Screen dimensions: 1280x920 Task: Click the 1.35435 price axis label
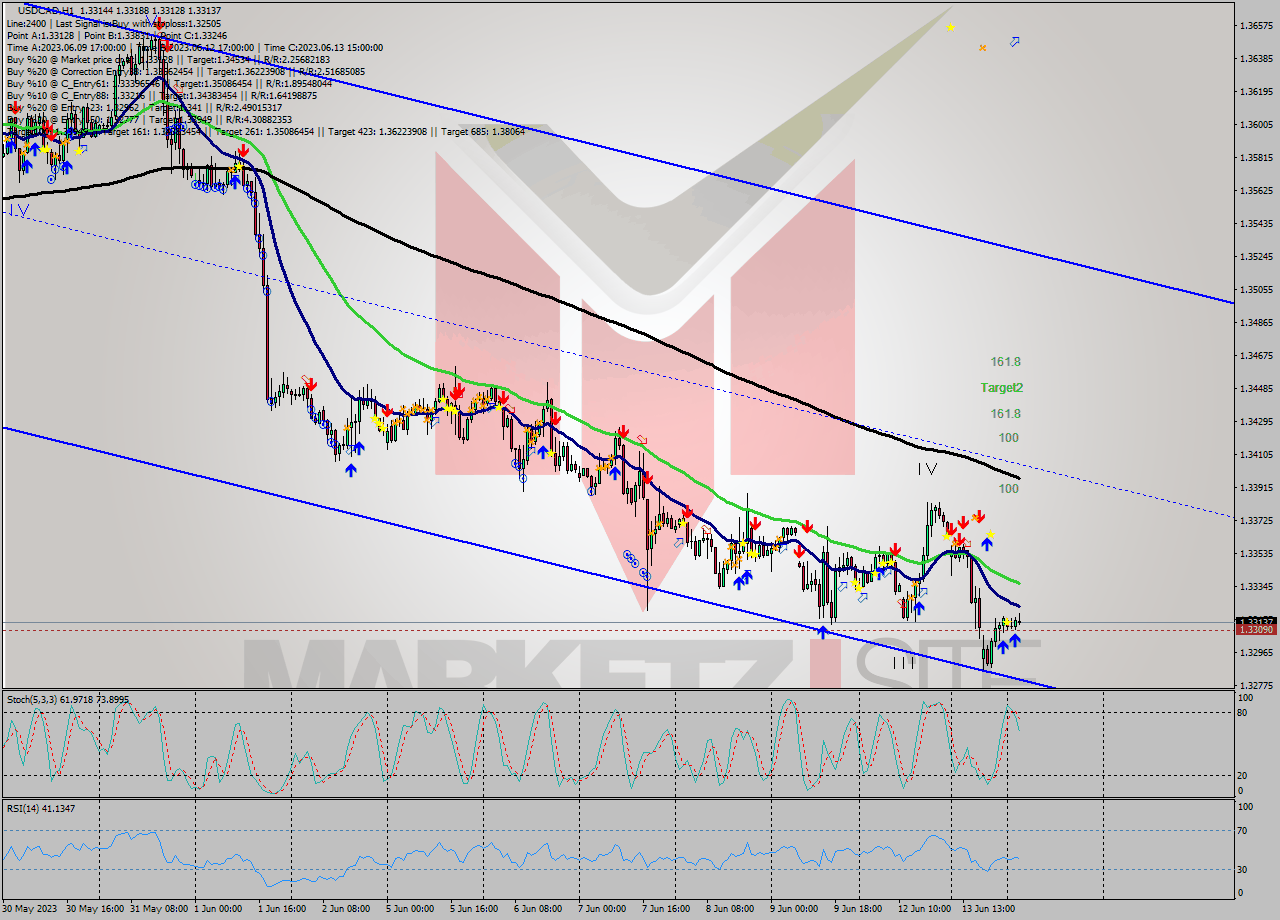[1255, 223]
